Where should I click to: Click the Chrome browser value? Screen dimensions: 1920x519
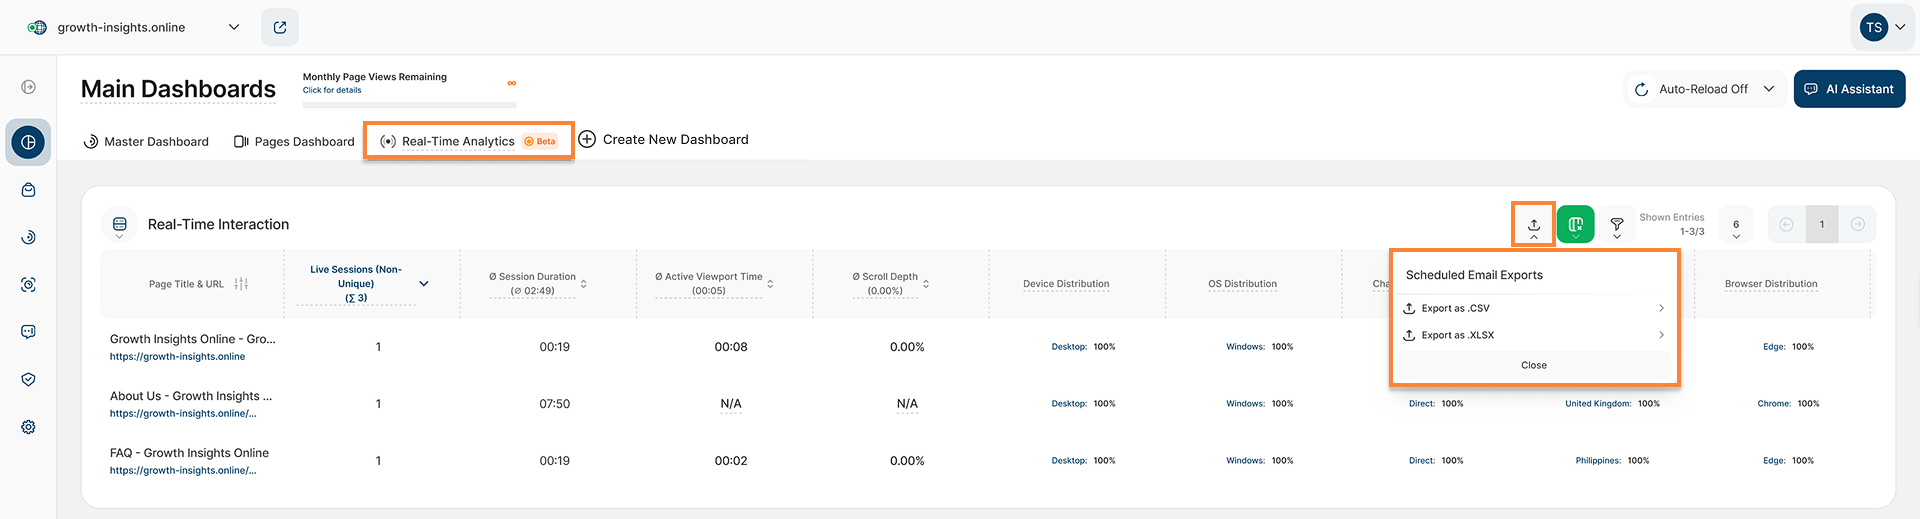coord(1788,404)
